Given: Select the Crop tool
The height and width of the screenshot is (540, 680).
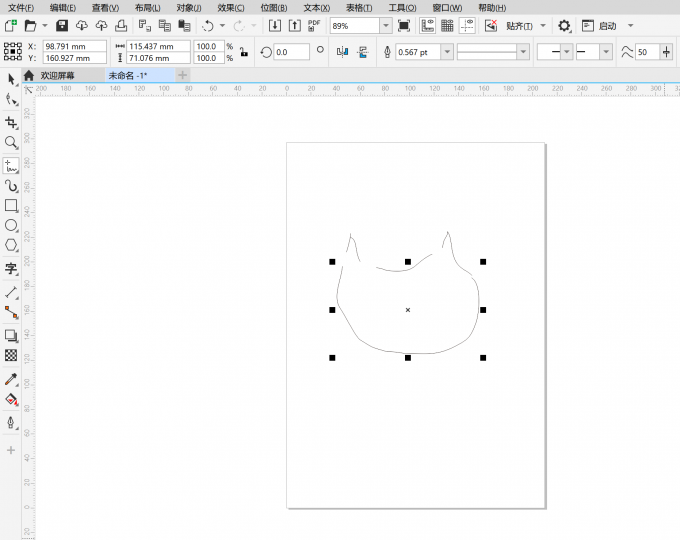Looking at the screenshot, I should [11, 123].
